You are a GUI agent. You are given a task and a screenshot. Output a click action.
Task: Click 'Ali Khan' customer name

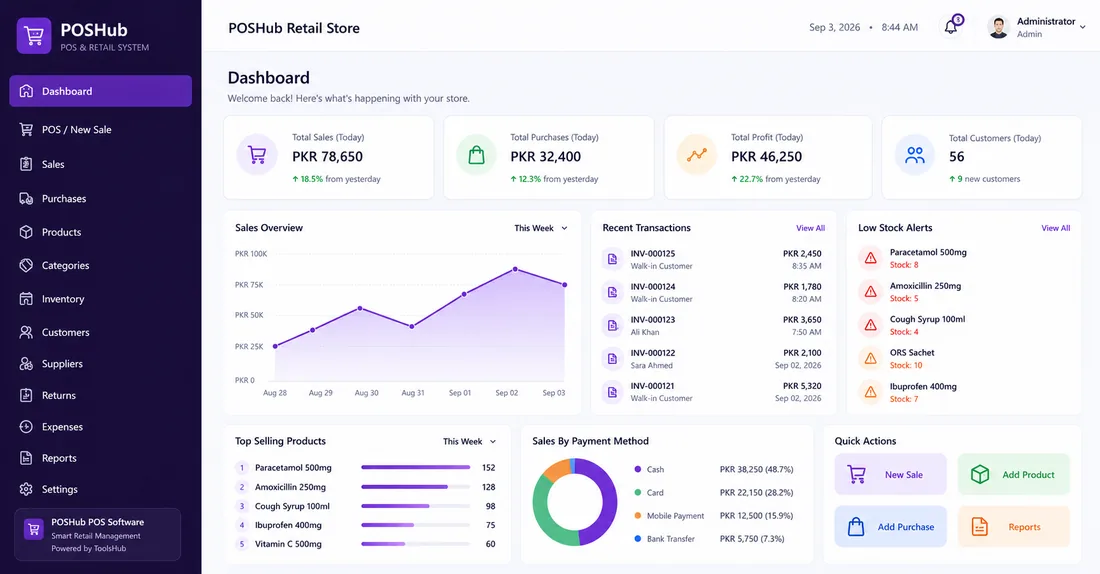pyautogui.click(x=645, y=333)
